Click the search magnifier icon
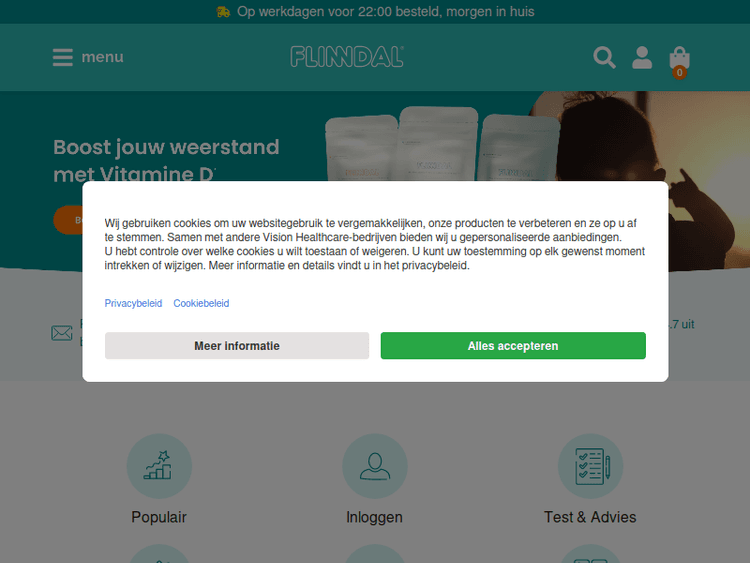This screenshot has width=750, height=563. [x=604, y=58]
